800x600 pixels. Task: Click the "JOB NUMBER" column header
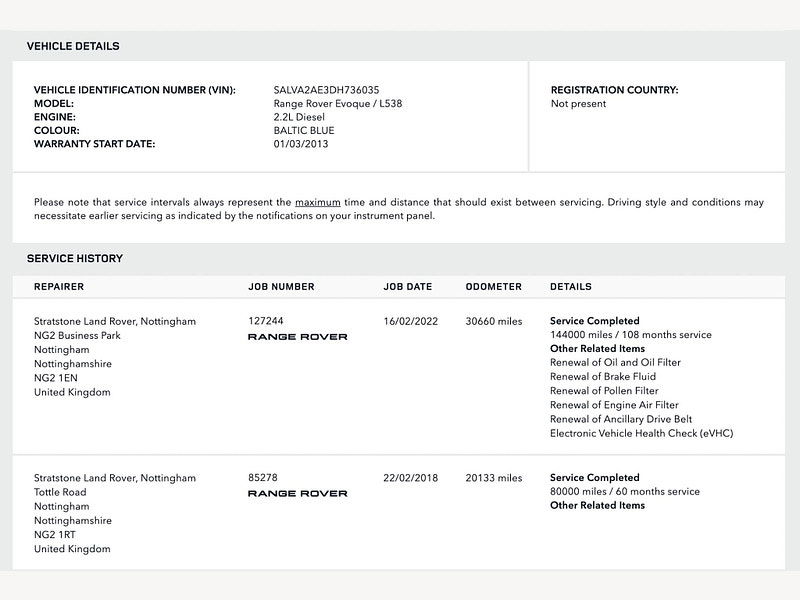[x=281, y=287]
